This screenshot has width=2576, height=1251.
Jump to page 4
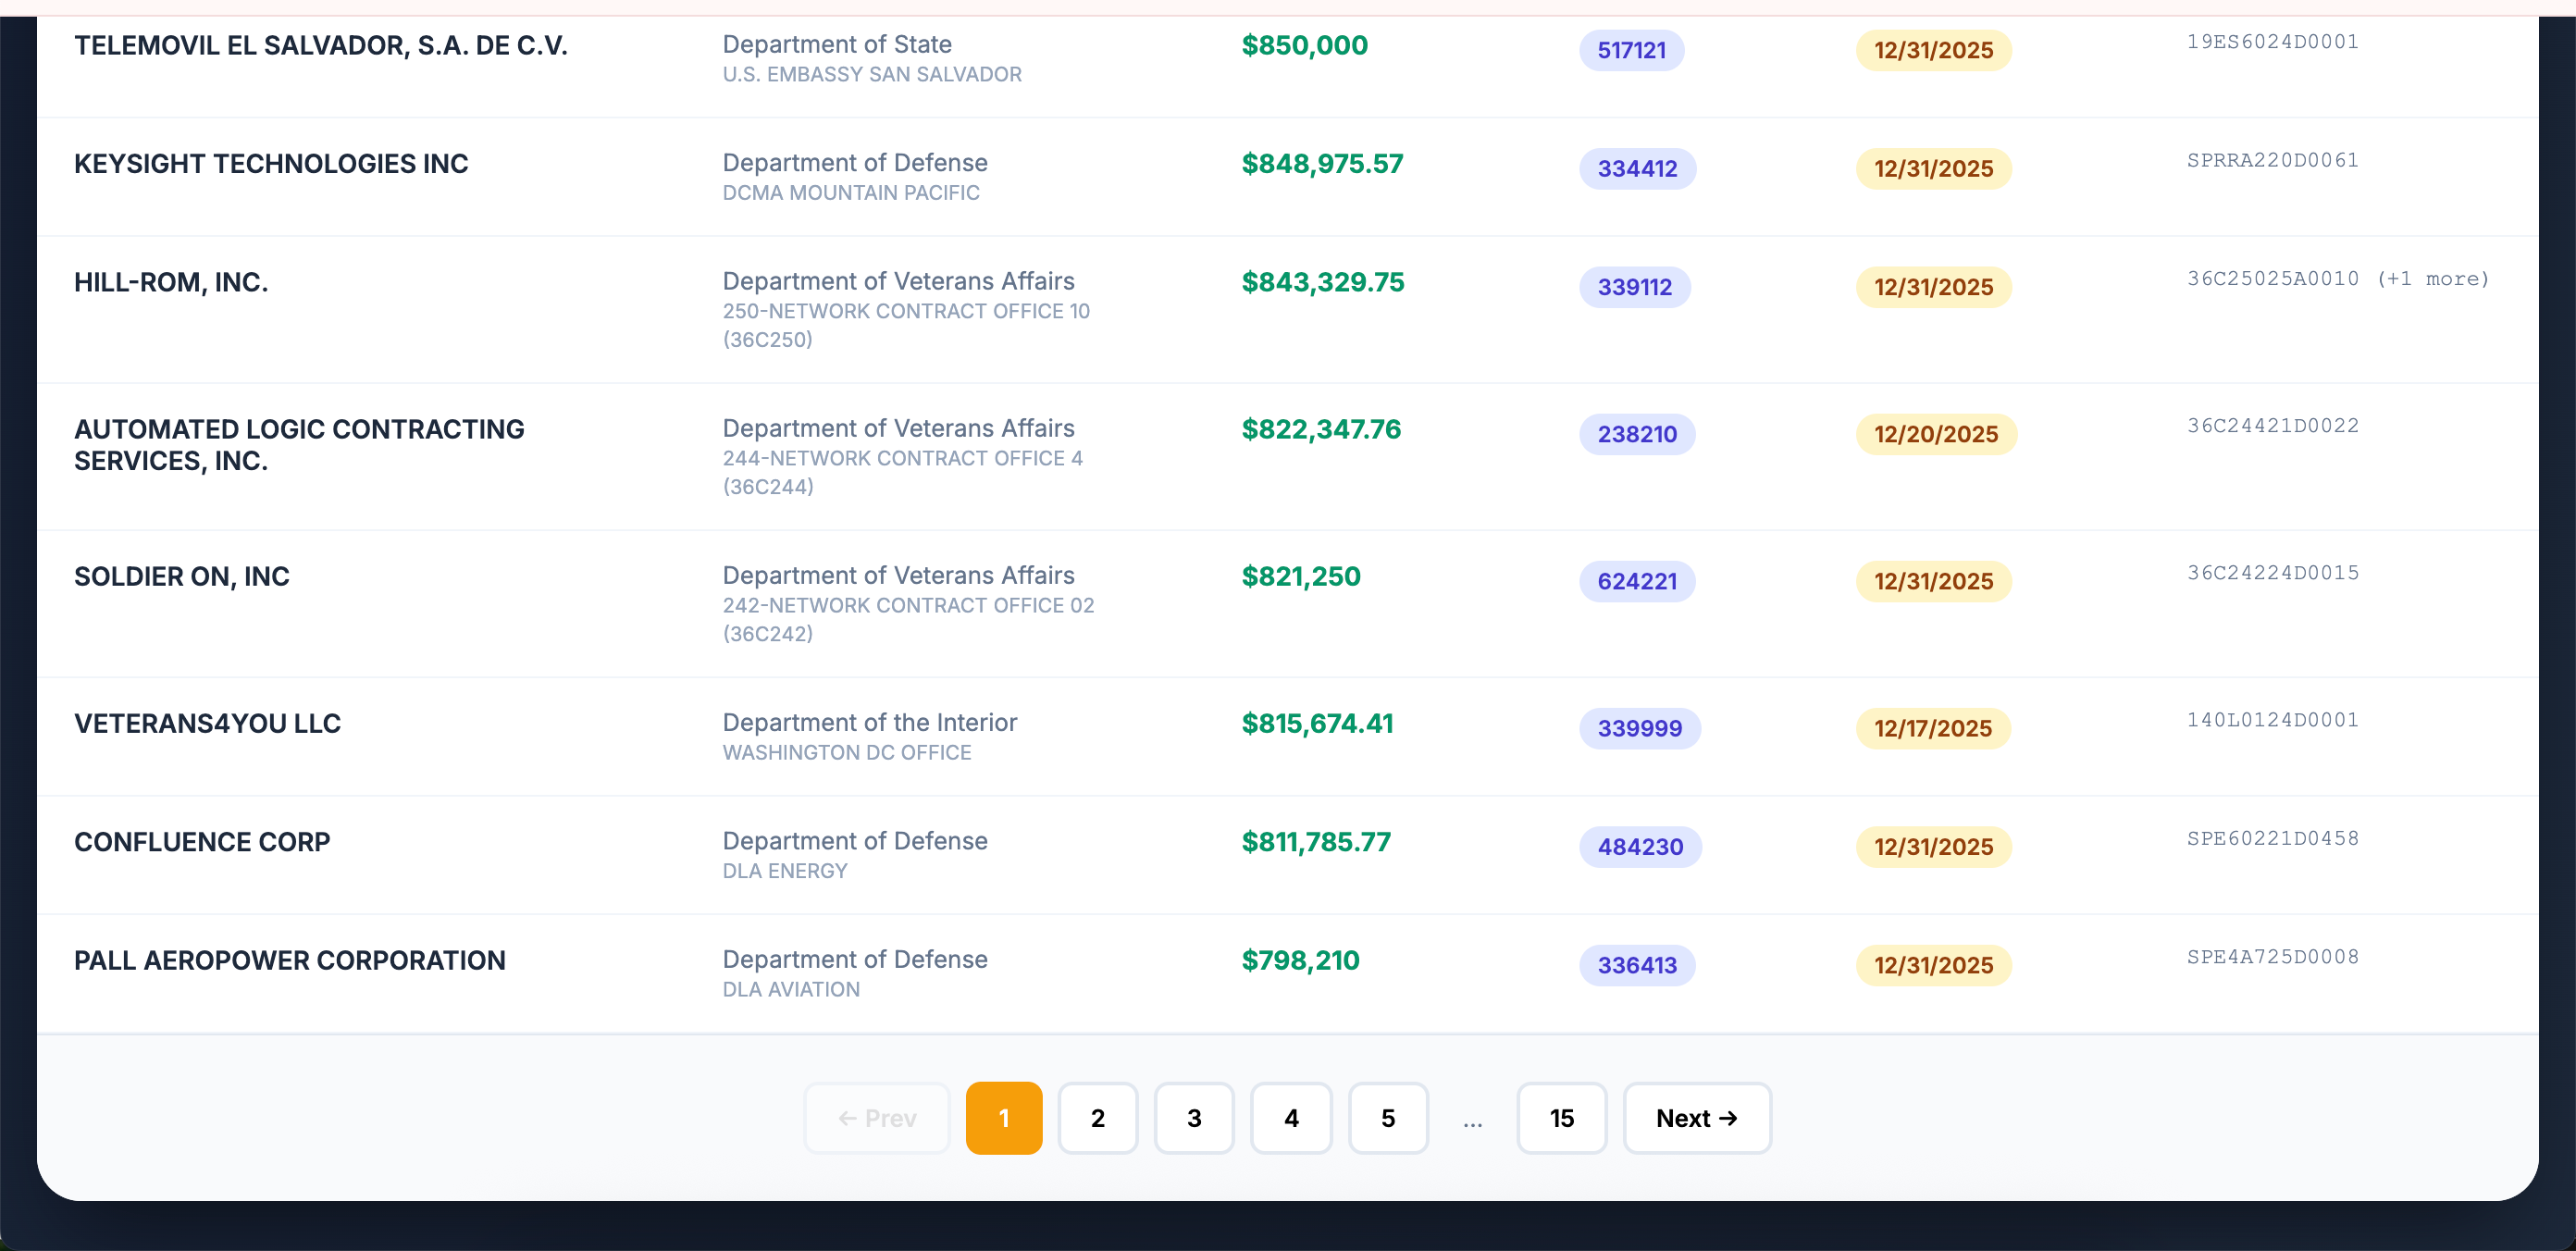pyautogui.click(x=1290, y=1118)
